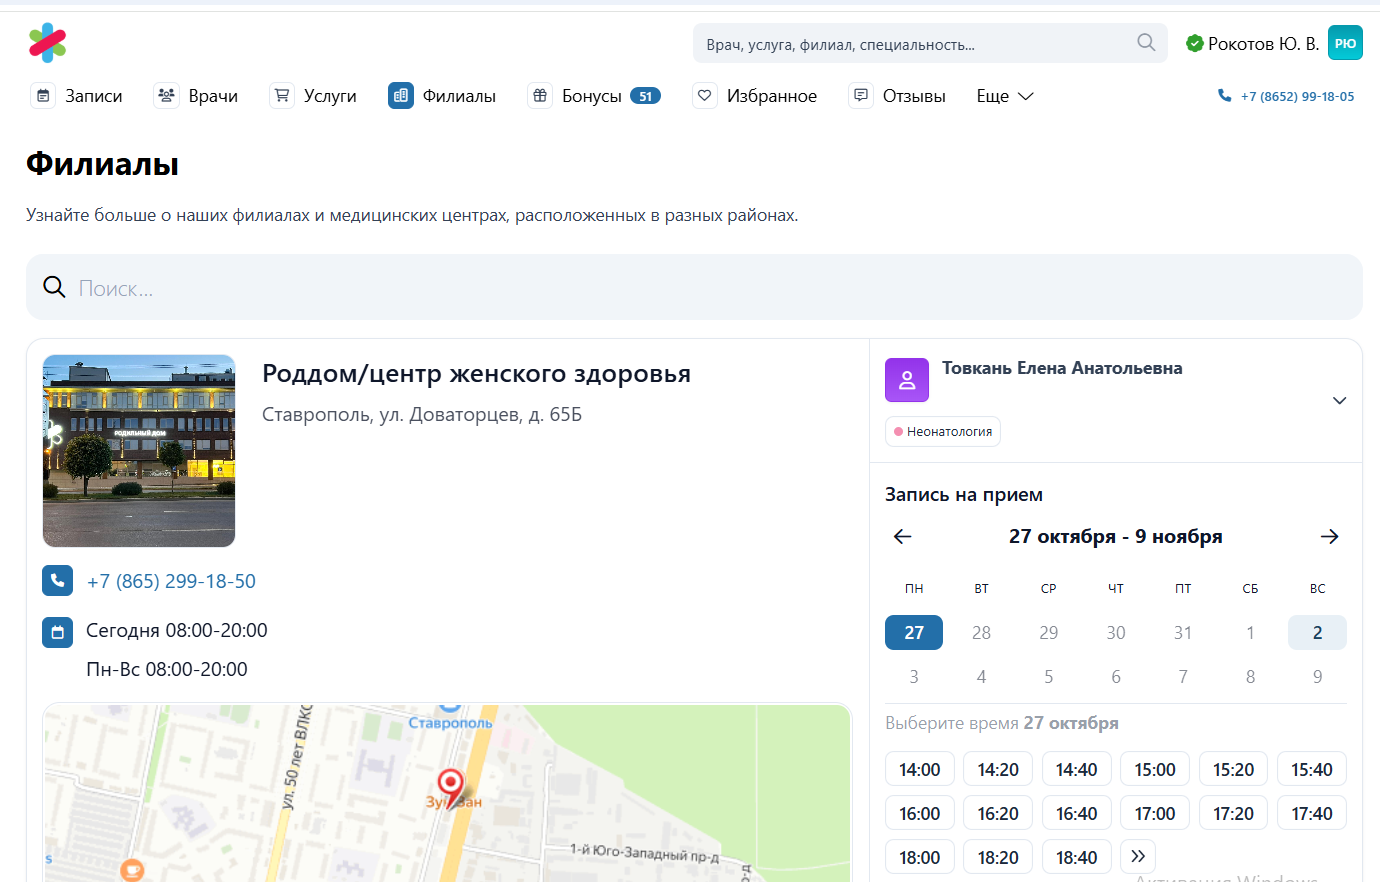Screen dimensions: 1380x882
Task: Click the blue phone icon by branch number
Action: click(57, 581)
